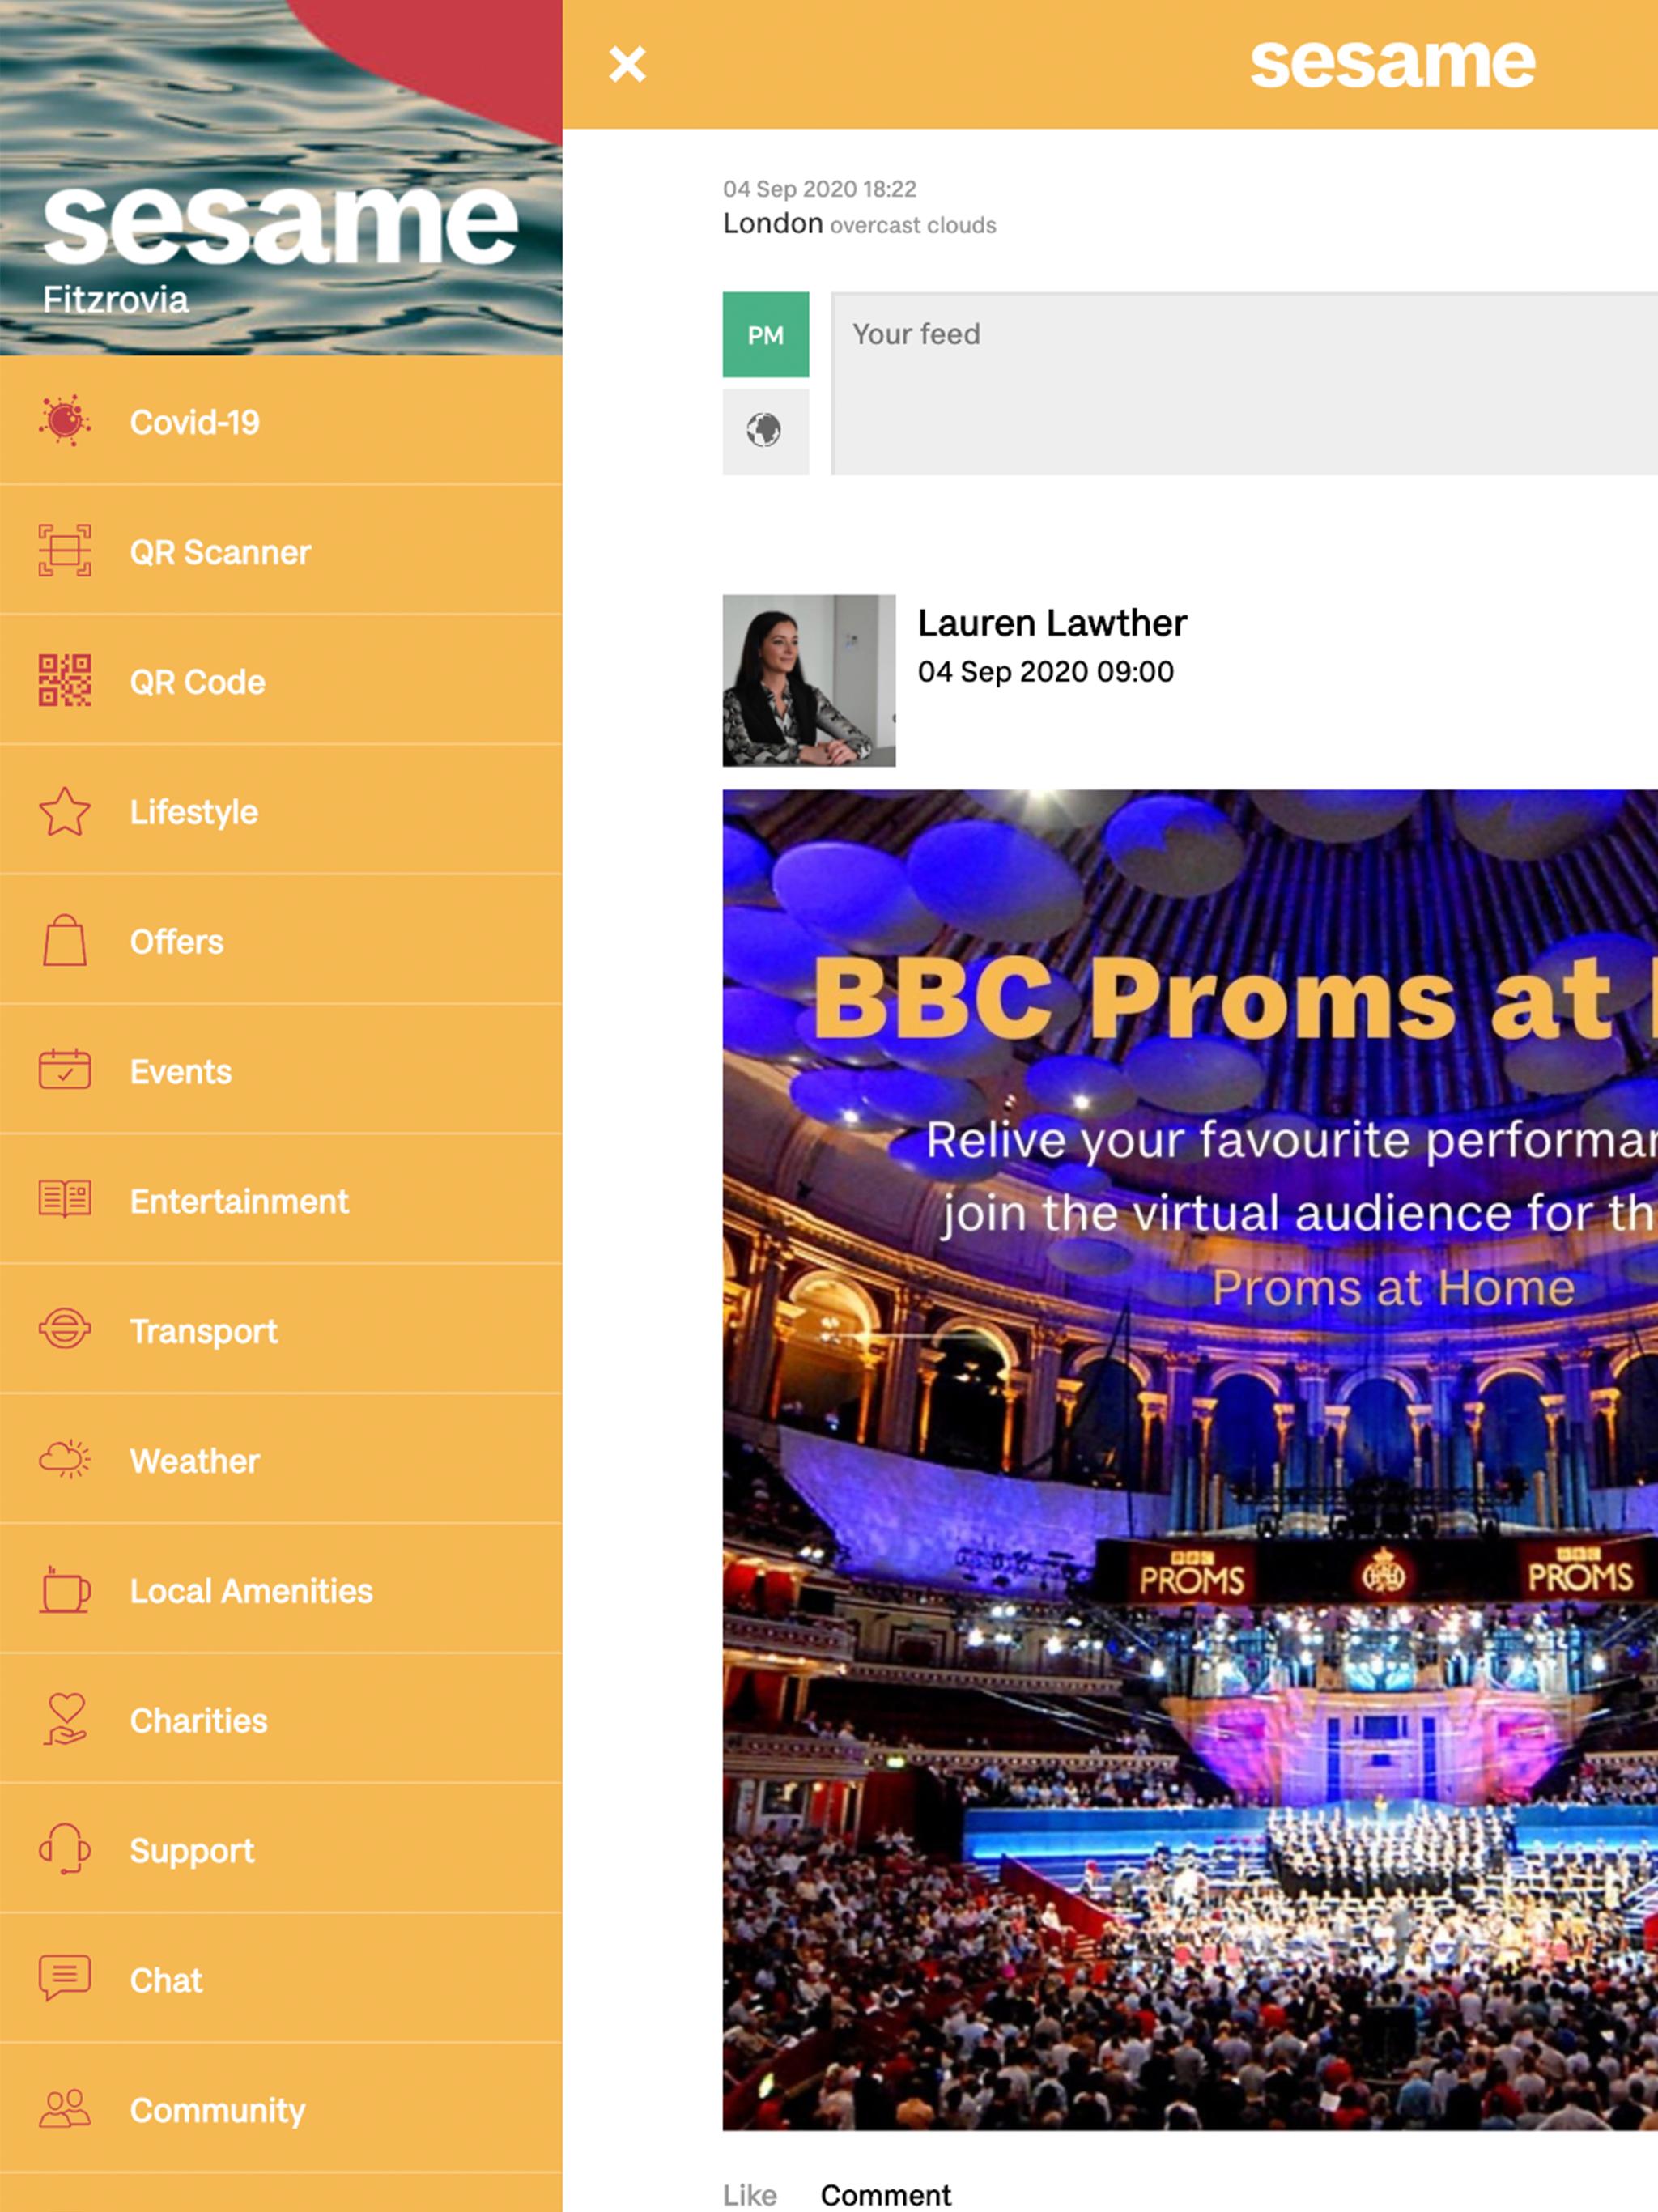This screenshot has height=2212, width=1658.
Task: Open the Charities menu entry
Action: pos(199,1721)
